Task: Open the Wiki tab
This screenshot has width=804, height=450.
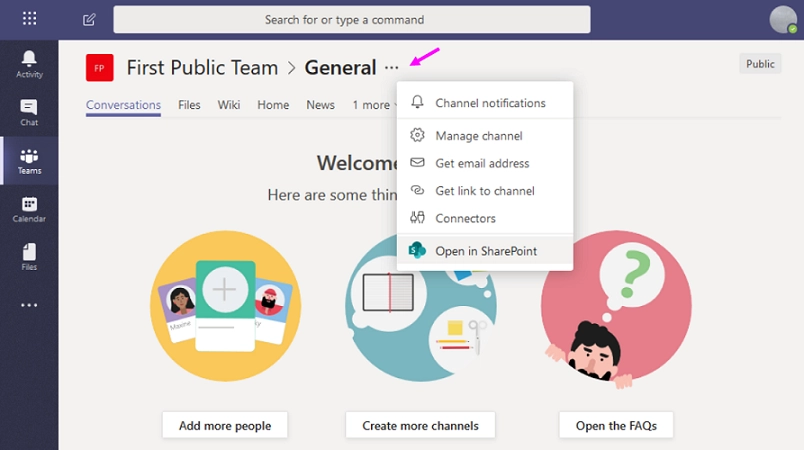Action: (229, 105)
